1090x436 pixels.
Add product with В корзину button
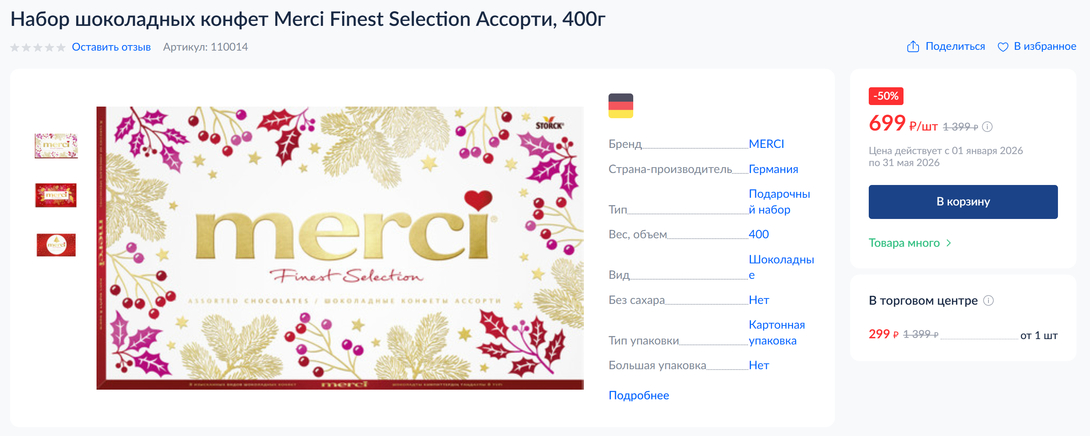click(x=963, y=202)
